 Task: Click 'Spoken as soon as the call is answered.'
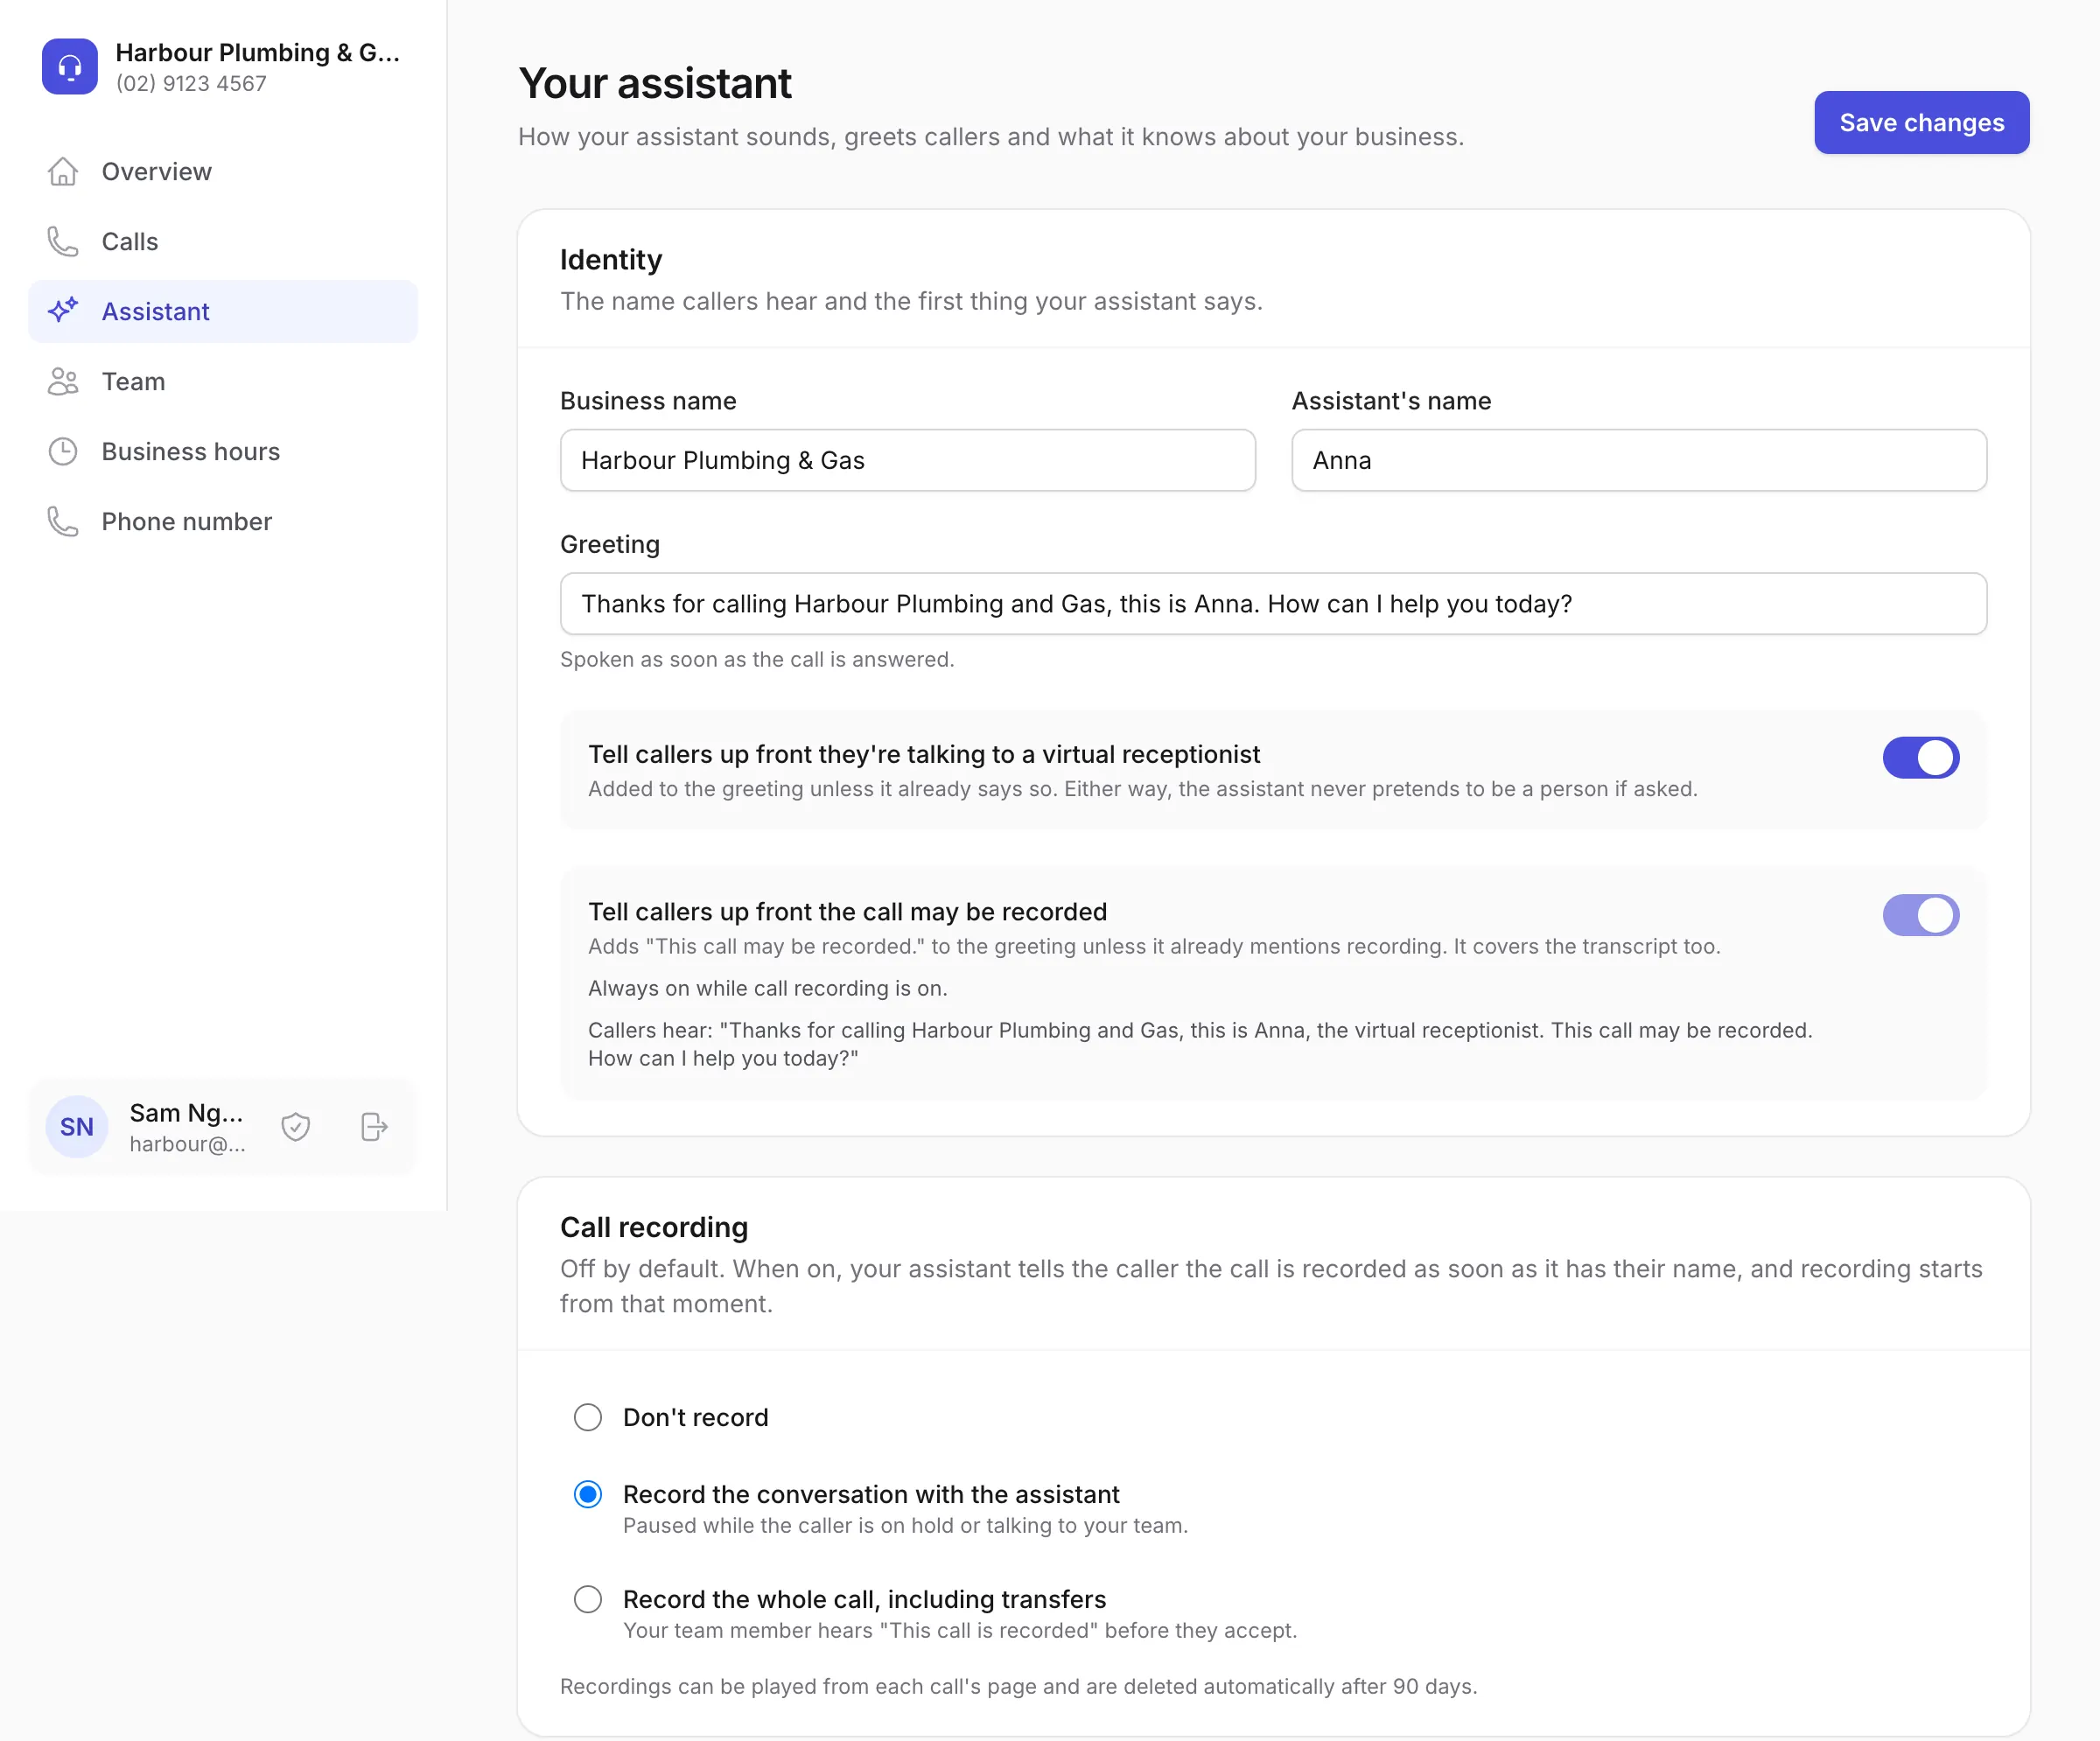(x=757, y=660)
